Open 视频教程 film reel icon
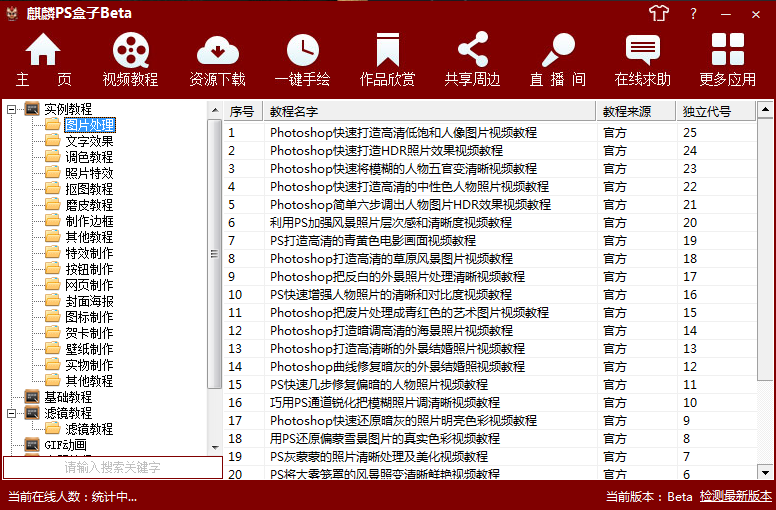Image resolution: width=776 pixels, height=510 pixels. [x=131, y=50]
